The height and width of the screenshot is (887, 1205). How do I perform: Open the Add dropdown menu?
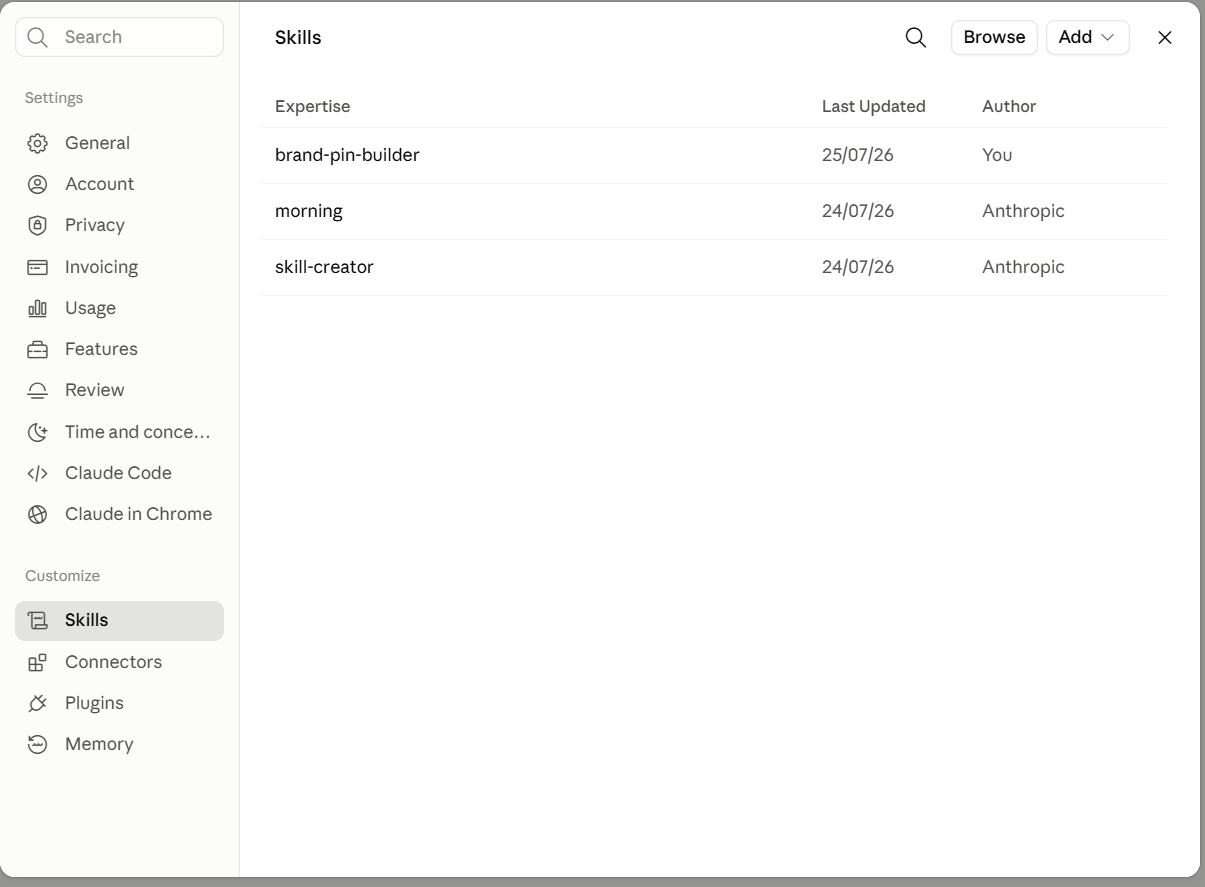(1087, 37)
